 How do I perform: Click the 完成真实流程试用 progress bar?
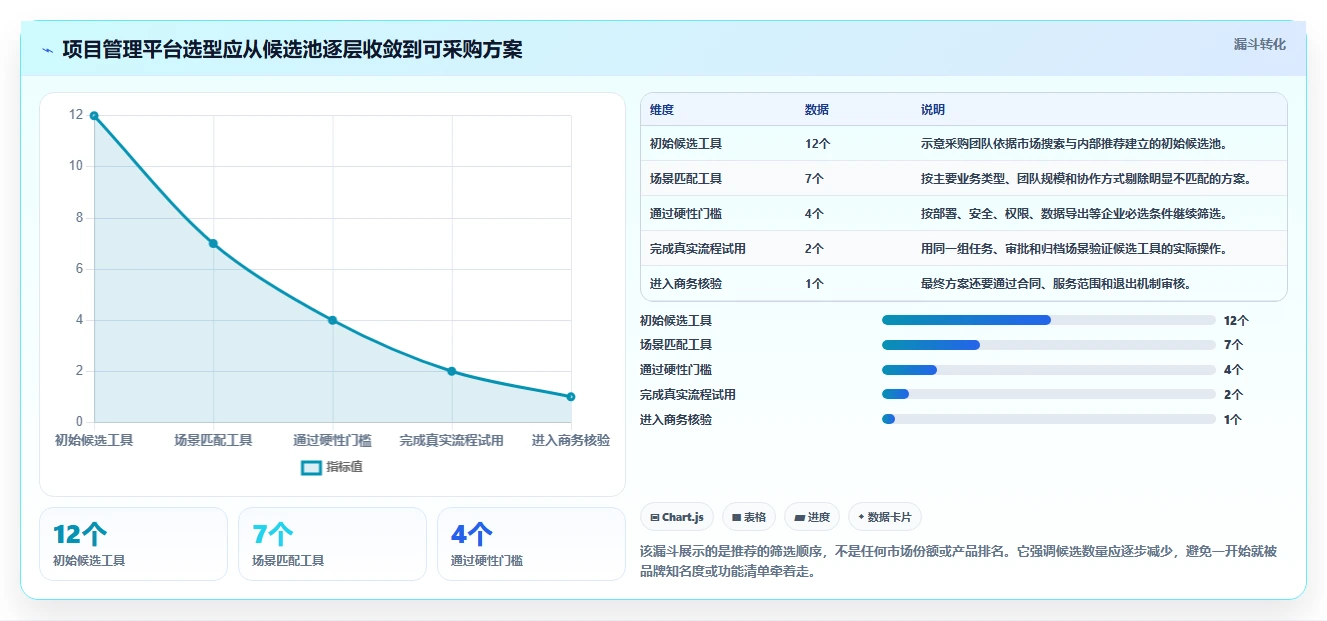coord(1049,395)
